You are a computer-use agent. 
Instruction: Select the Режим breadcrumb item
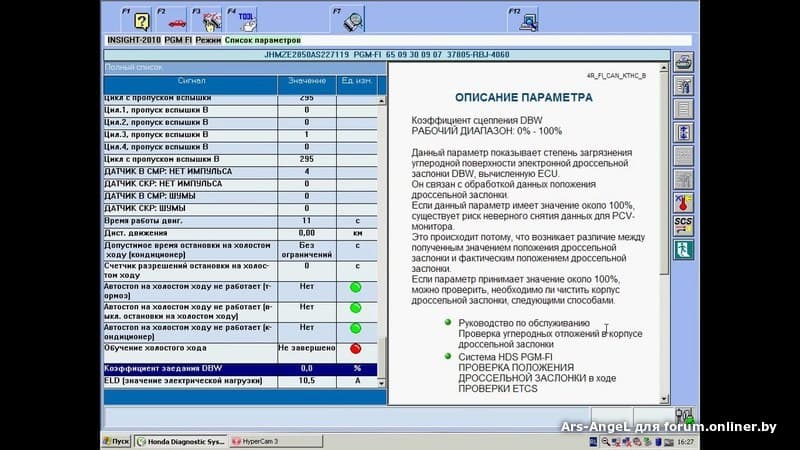pyautogui.click(x=208, y=40)
